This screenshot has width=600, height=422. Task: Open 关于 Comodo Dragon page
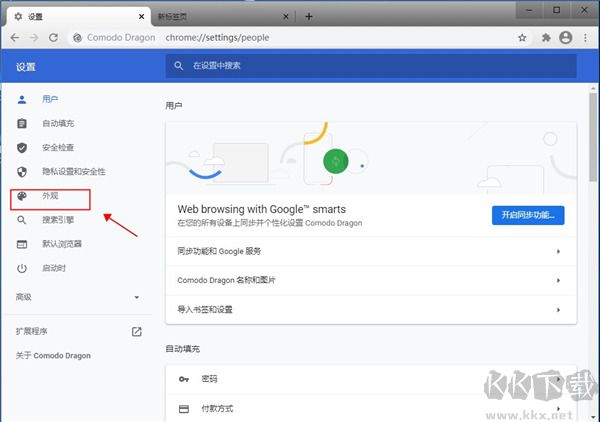click(53, 355)
